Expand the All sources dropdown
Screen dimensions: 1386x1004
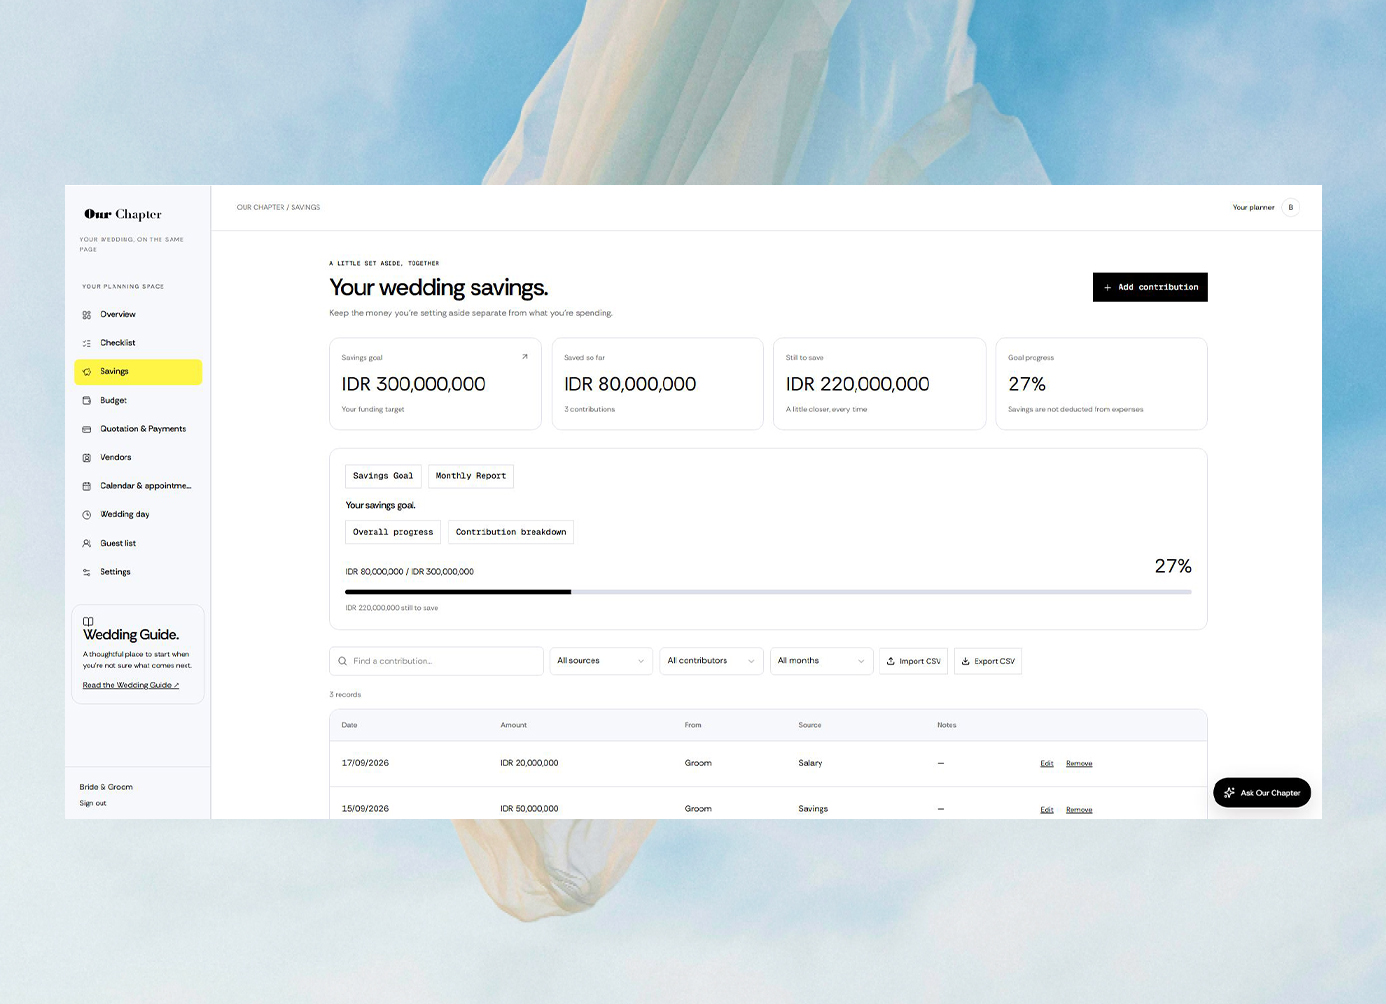coord(601,661)
